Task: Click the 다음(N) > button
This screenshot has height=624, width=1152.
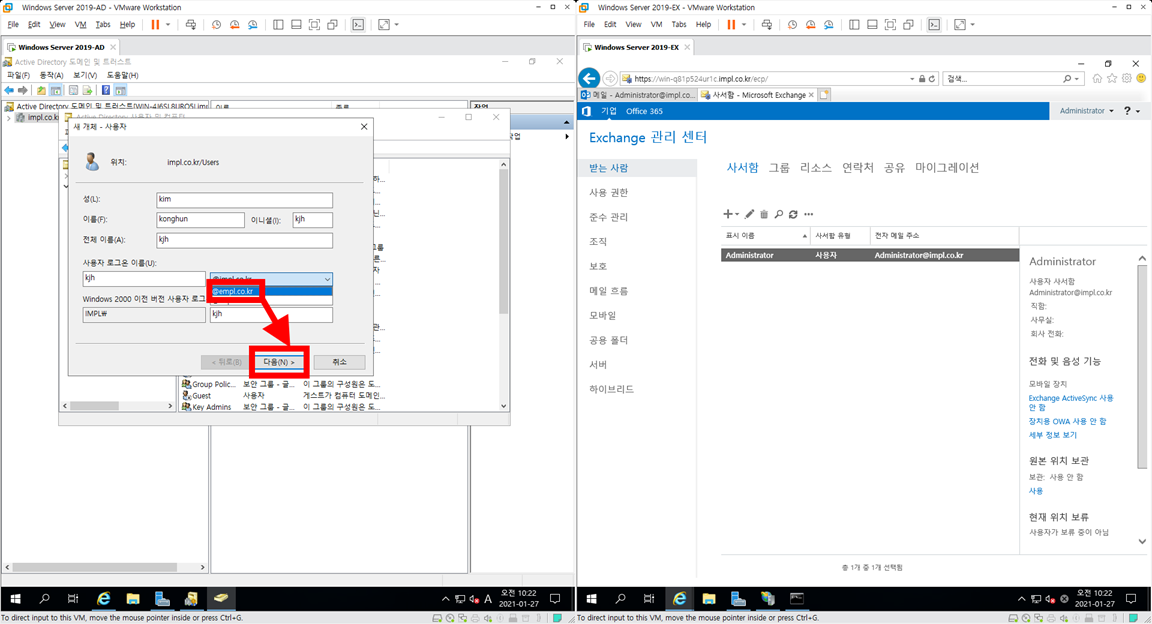Action: pyautogui.click(x=278, y=362)
